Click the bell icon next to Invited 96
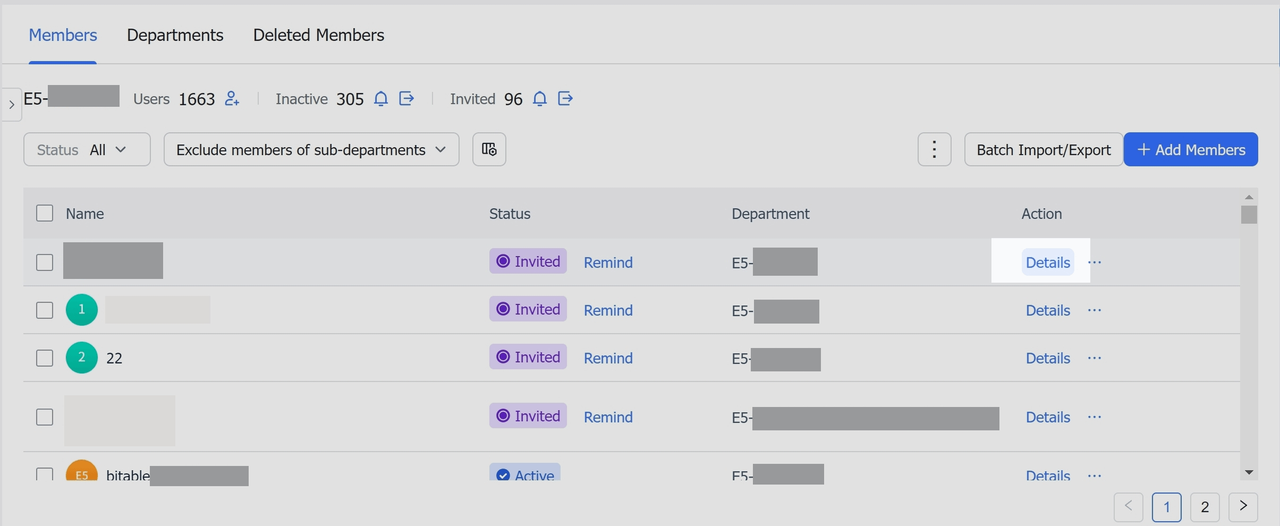Image resolution: width=1280 pixels, height=526 pixels. 540,99
